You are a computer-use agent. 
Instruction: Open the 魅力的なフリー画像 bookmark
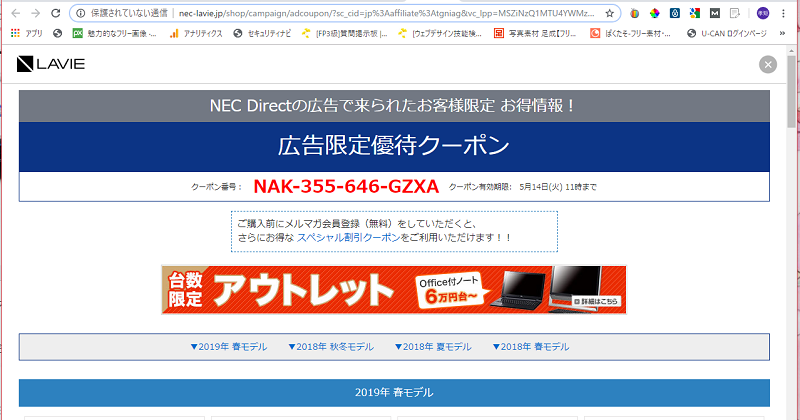[115, 33]
